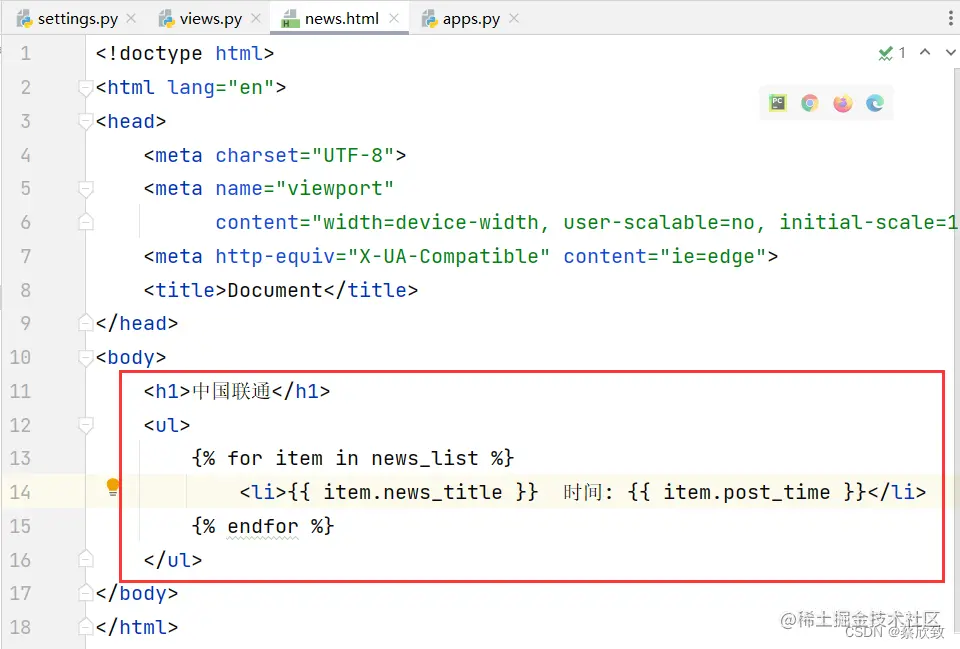Click the word Document in the title tag
The image size is (960, 649).
tap(275, 290)
